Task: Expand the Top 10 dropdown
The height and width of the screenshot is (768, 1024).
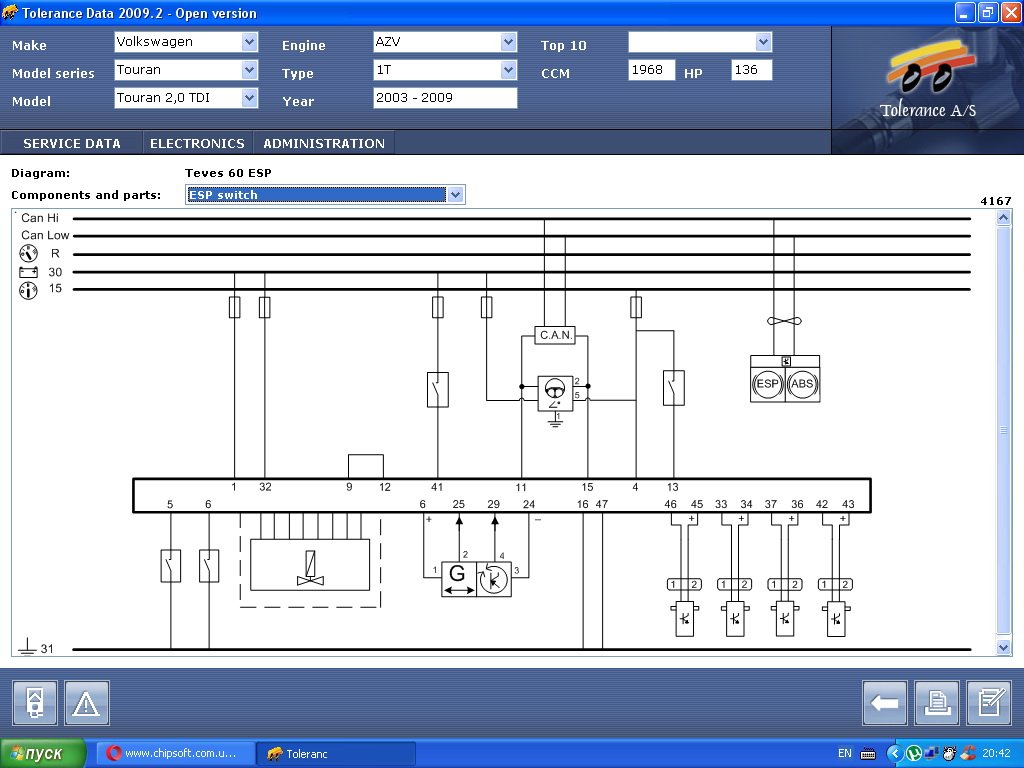Action: pos(764,42)
